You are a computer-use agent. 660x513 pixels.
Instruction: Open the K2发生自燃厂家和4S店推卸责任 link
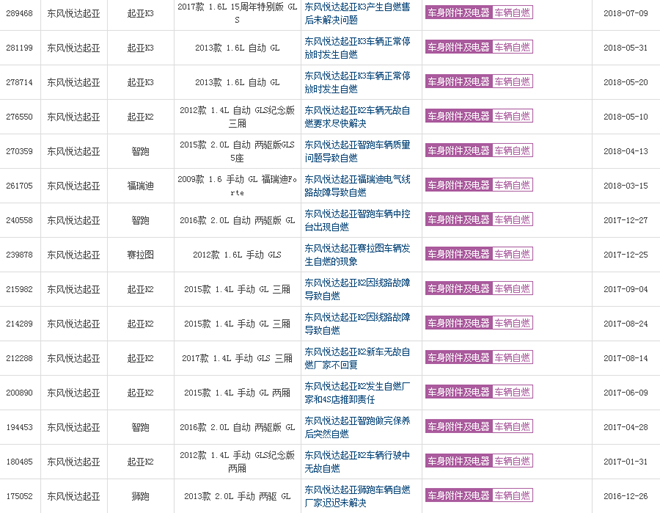click(357, 393)
